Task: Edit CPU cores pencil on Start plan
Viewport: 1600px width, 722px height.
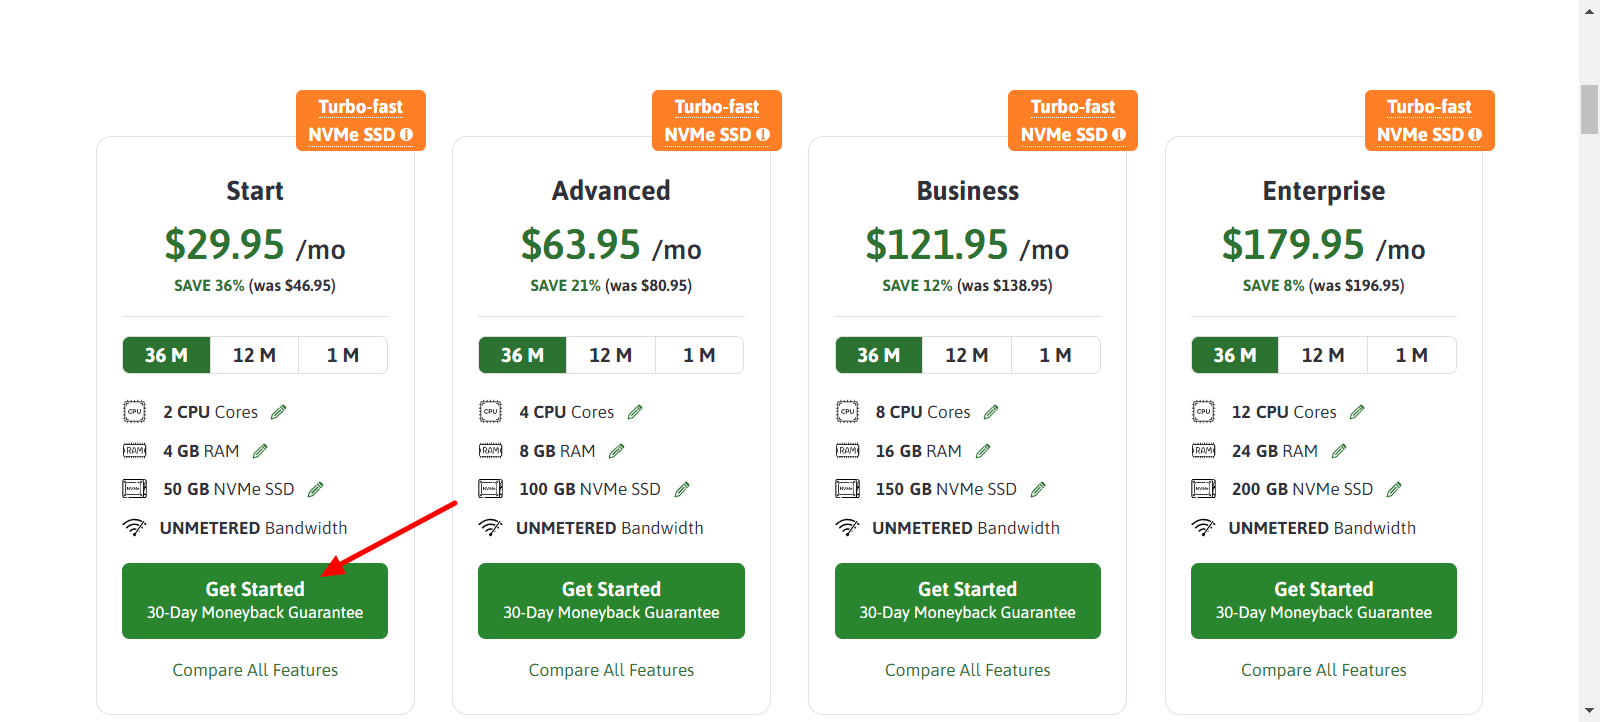Action: tap(279, 412)
